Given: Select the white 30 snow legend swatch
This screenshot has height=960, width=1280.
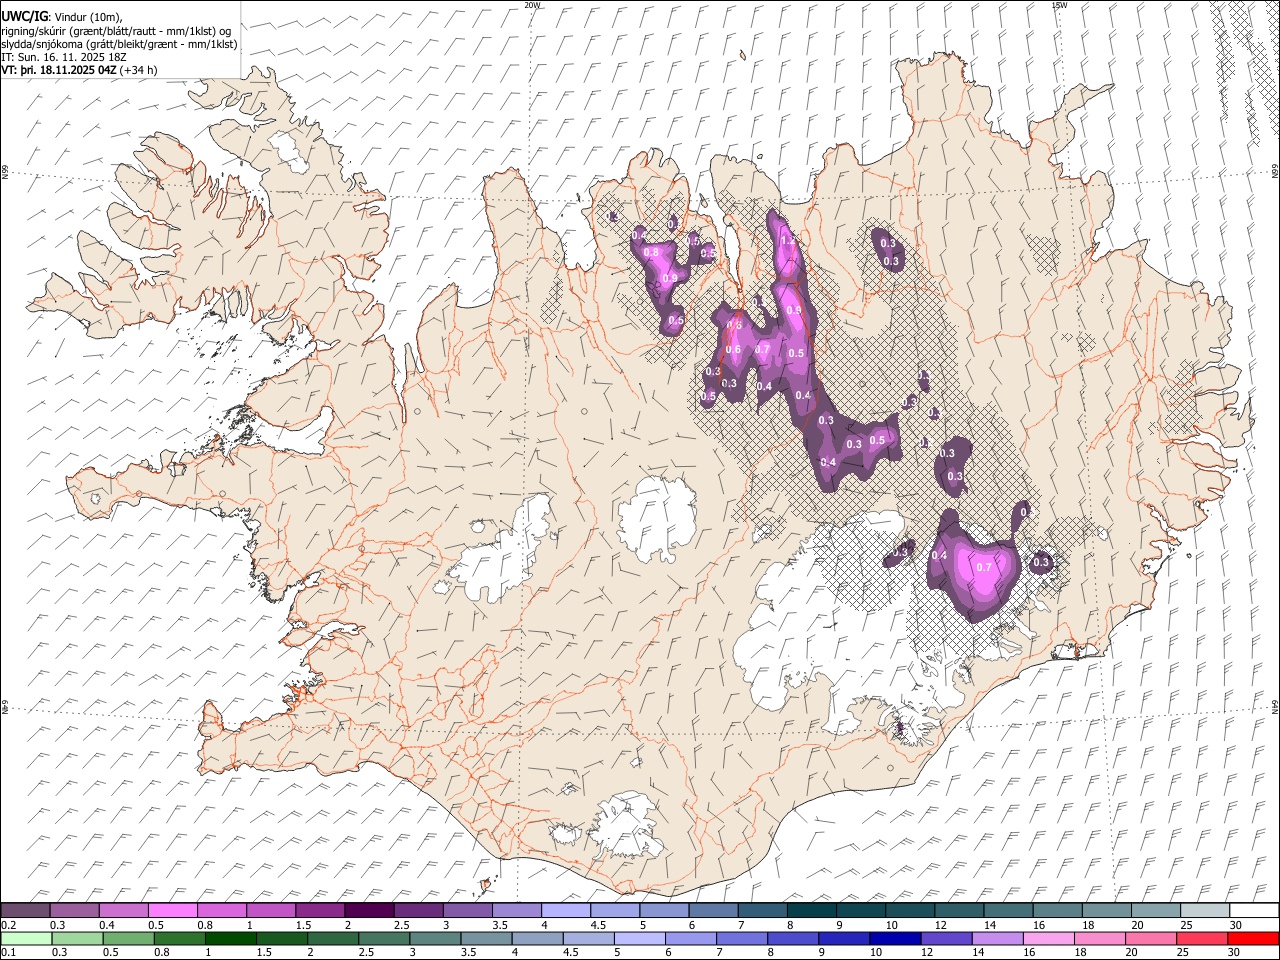Looking at the screenshot, I should coord(1253,910).
